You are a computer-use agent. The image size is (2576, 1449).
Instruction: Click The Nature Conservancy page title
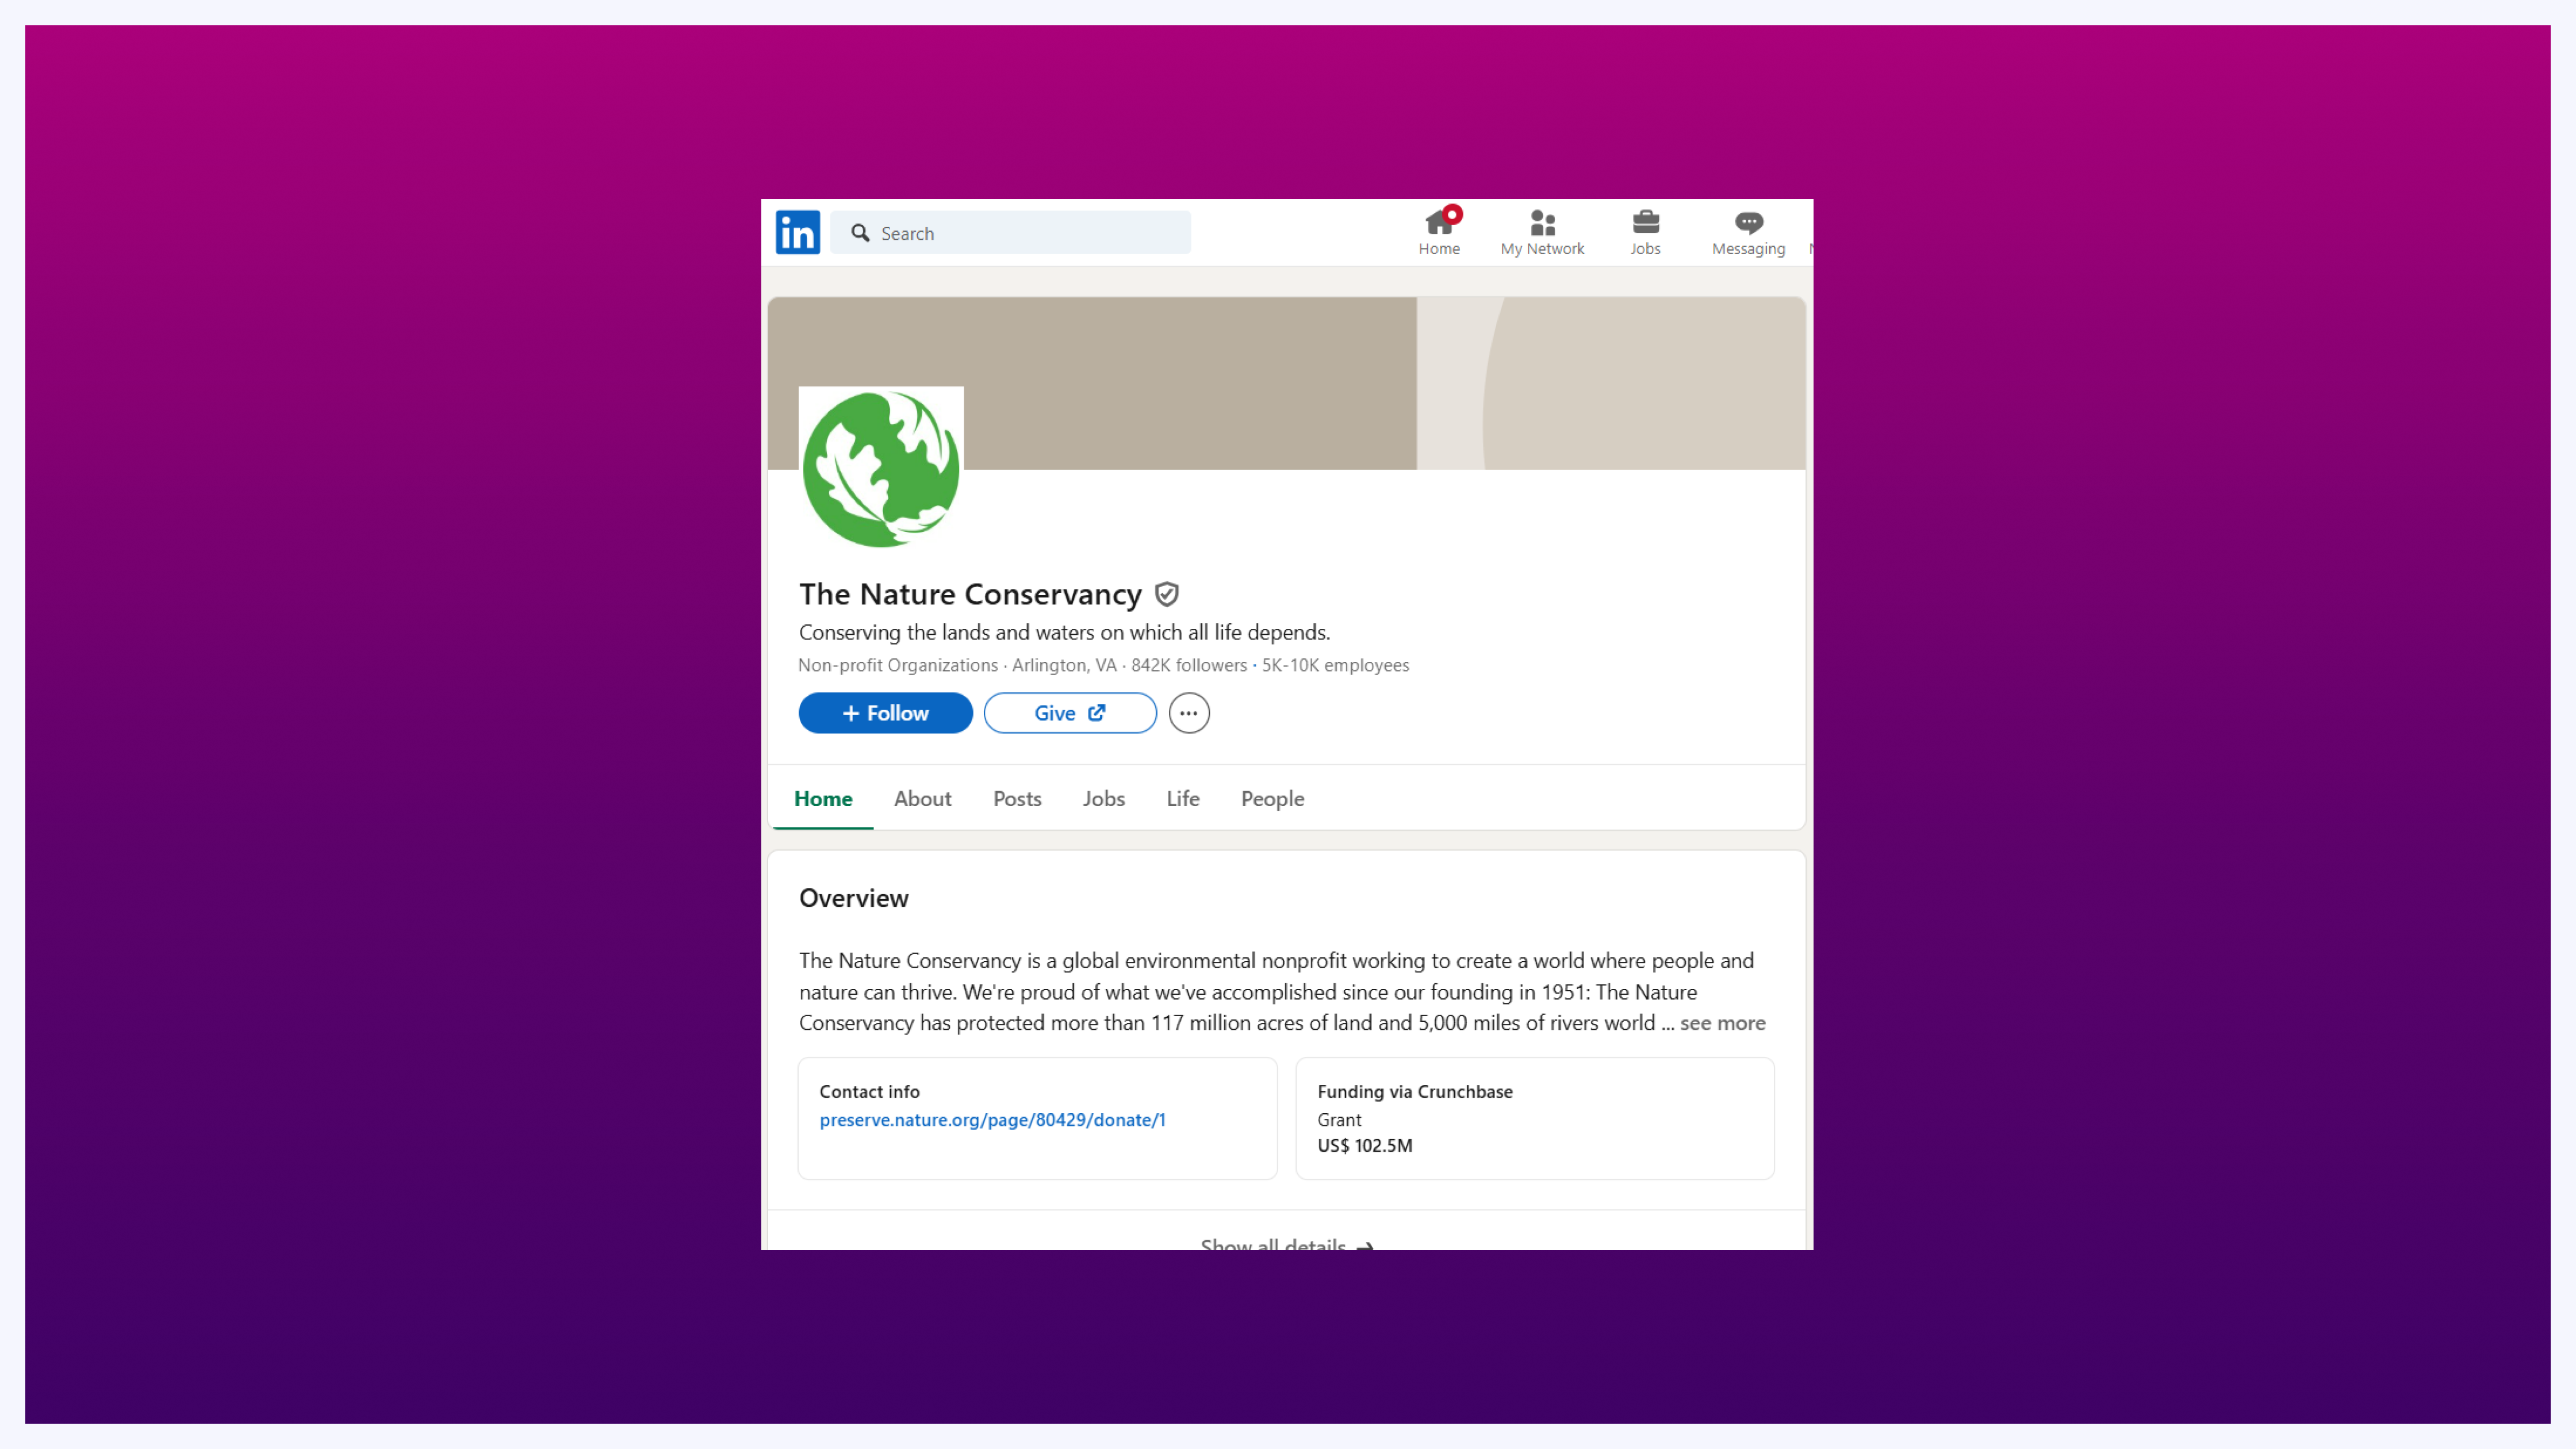[969, 594]
